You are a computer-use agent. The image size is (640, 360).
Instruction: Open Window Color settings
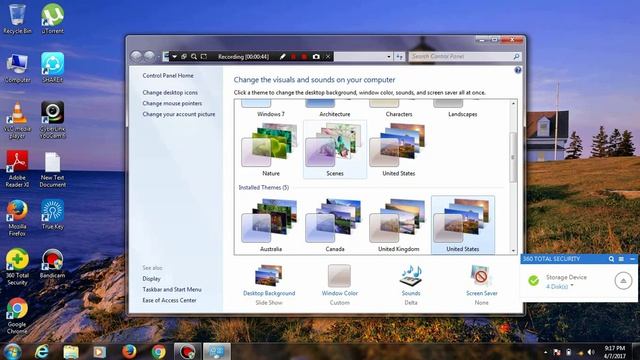click(x=340, y=284)
